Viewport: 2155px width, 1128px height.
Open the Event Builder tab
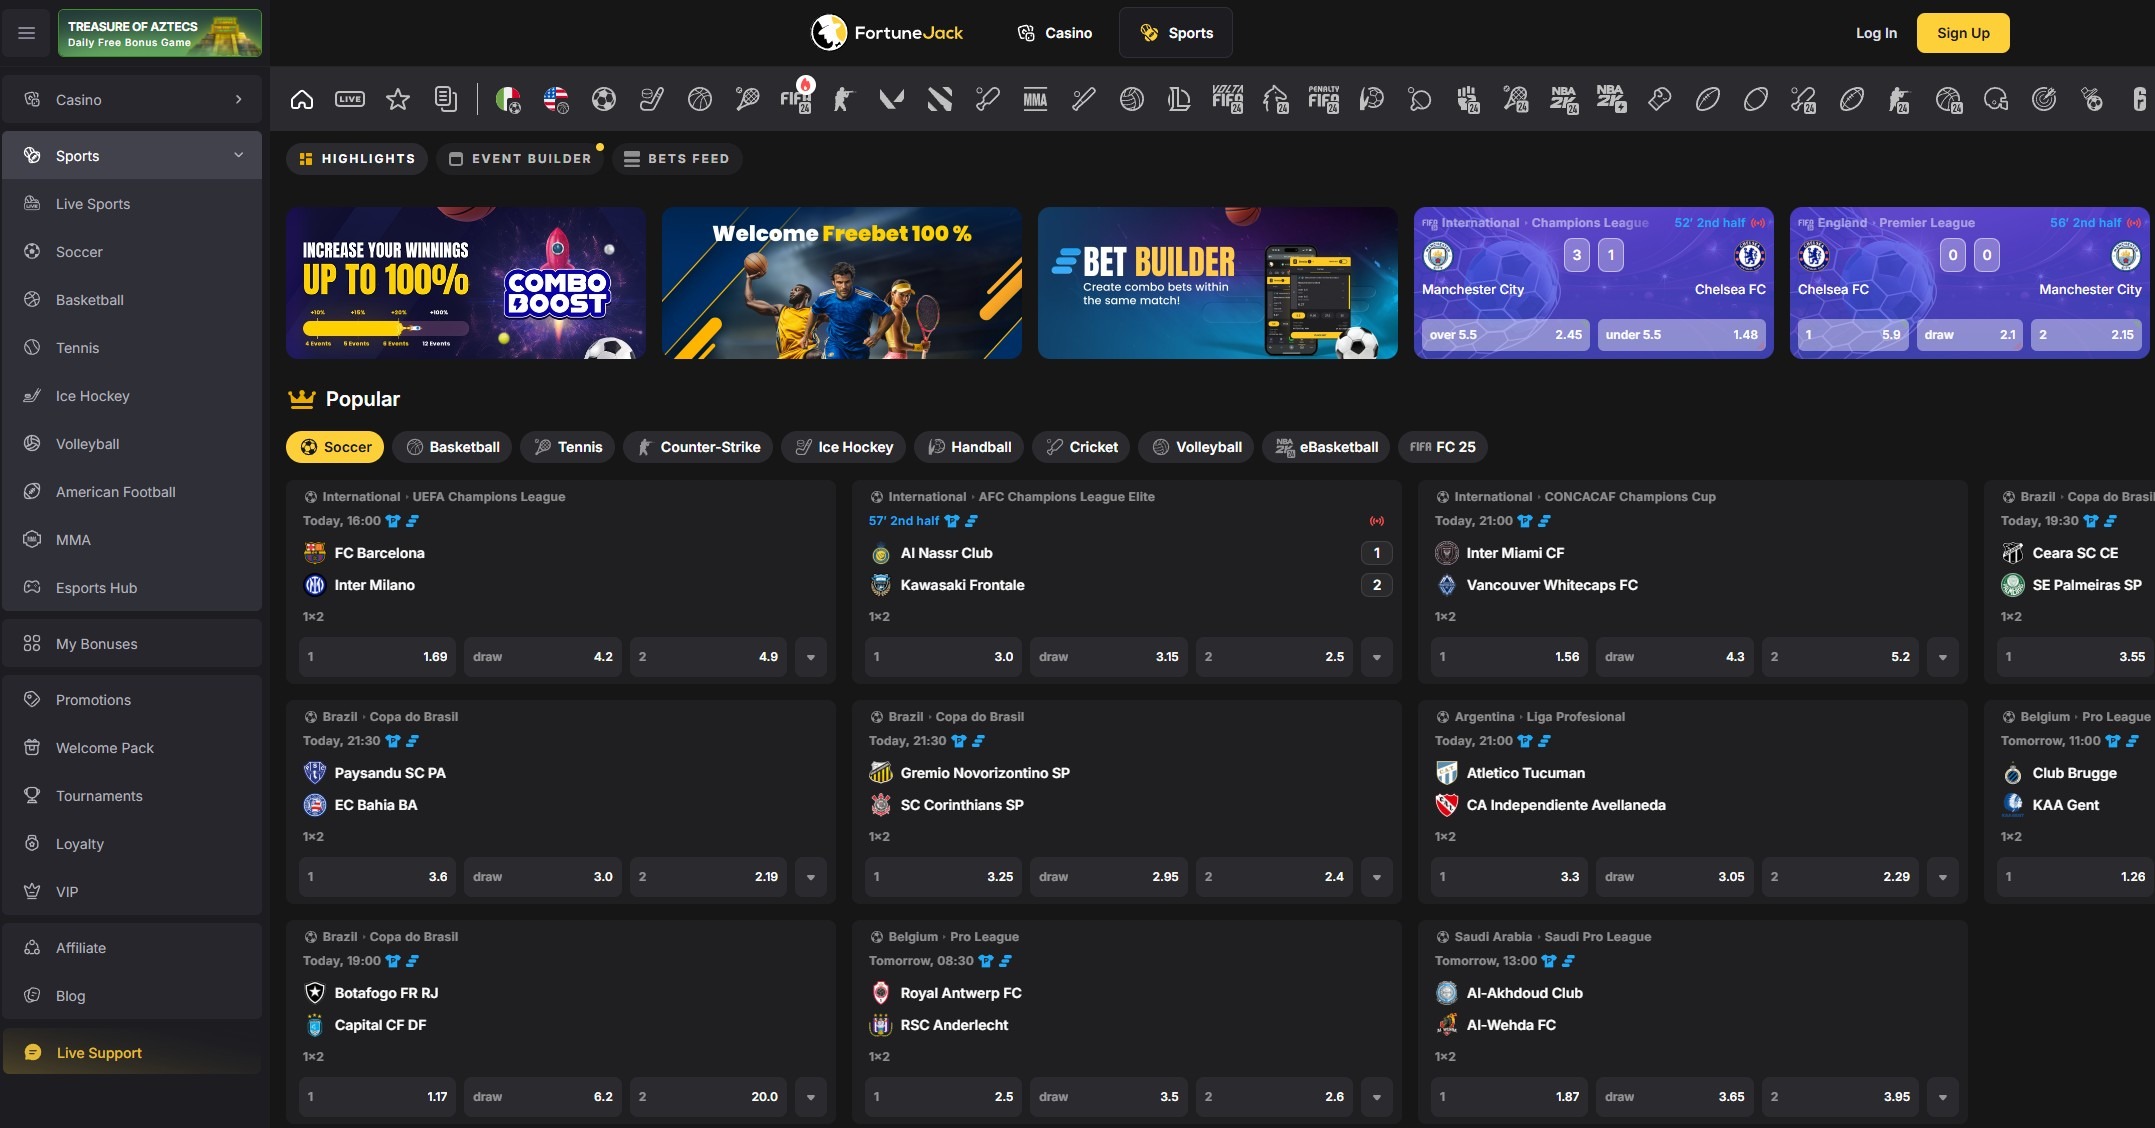(x=520, y=158)
